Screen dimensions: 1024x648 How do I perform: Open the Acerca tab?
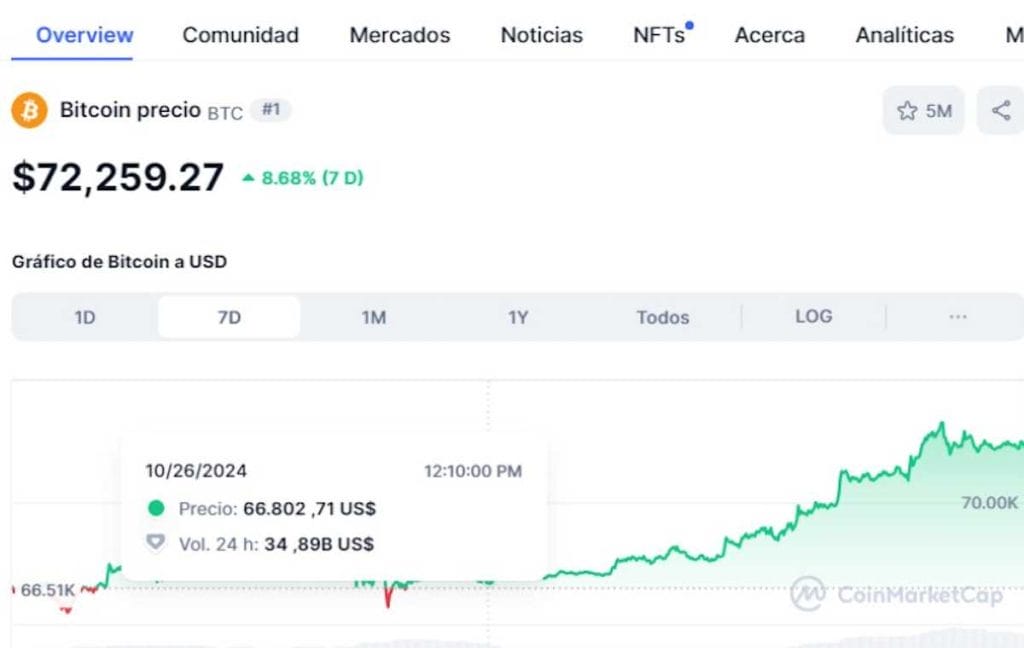[769, 35]
